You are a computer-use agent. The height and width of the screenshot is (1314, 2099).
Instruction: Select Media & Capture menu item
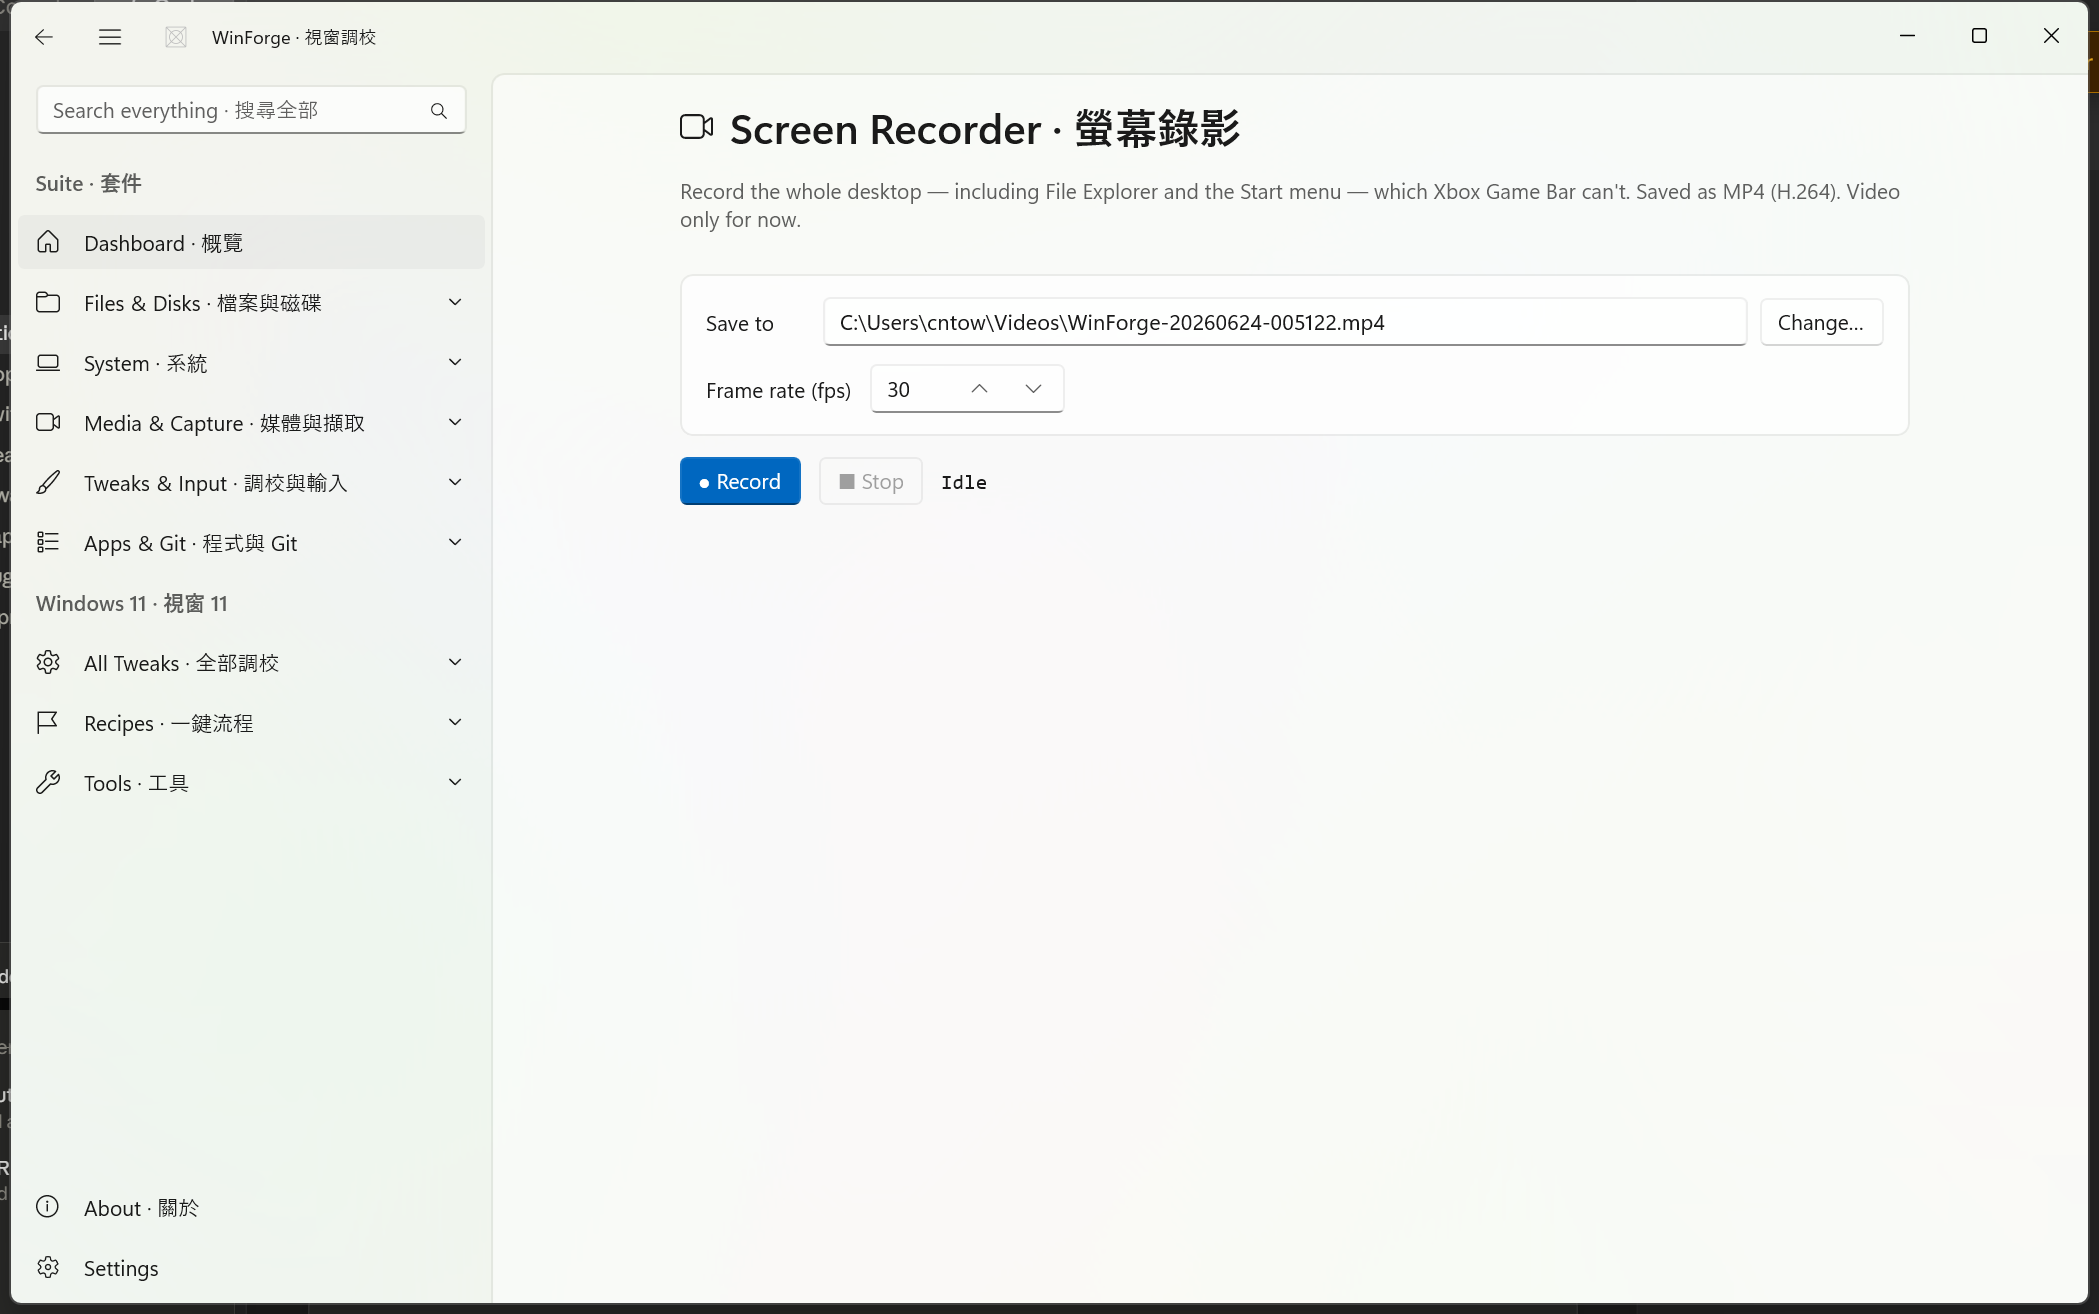(x=251, y=422)
